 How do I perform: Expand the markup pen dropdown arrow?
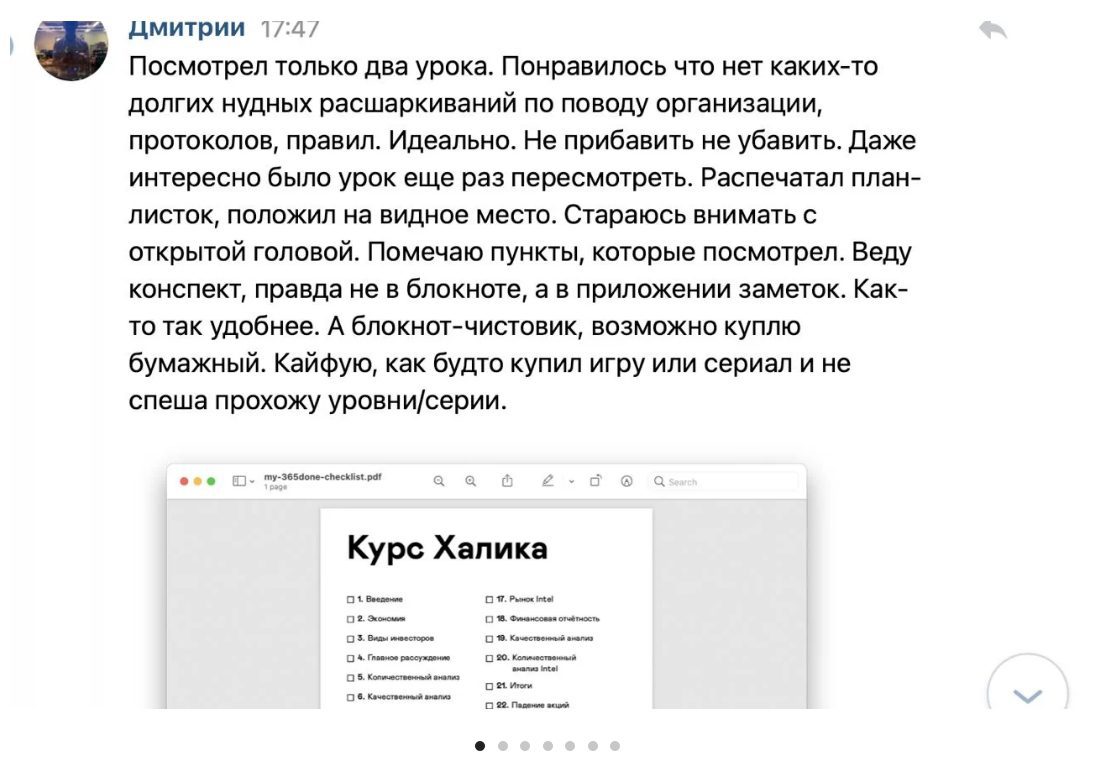coord(571,482)
